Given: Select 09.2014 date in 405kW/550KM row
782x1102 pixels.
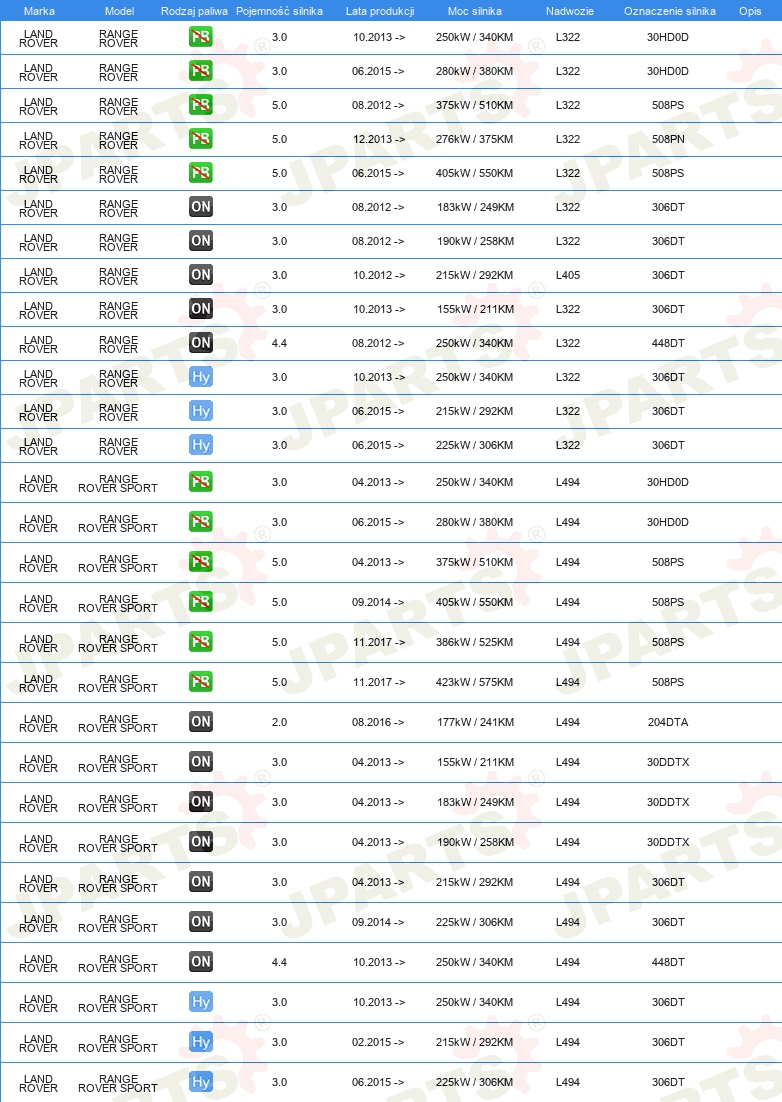Looking at the screenshot, I should 378,602.
